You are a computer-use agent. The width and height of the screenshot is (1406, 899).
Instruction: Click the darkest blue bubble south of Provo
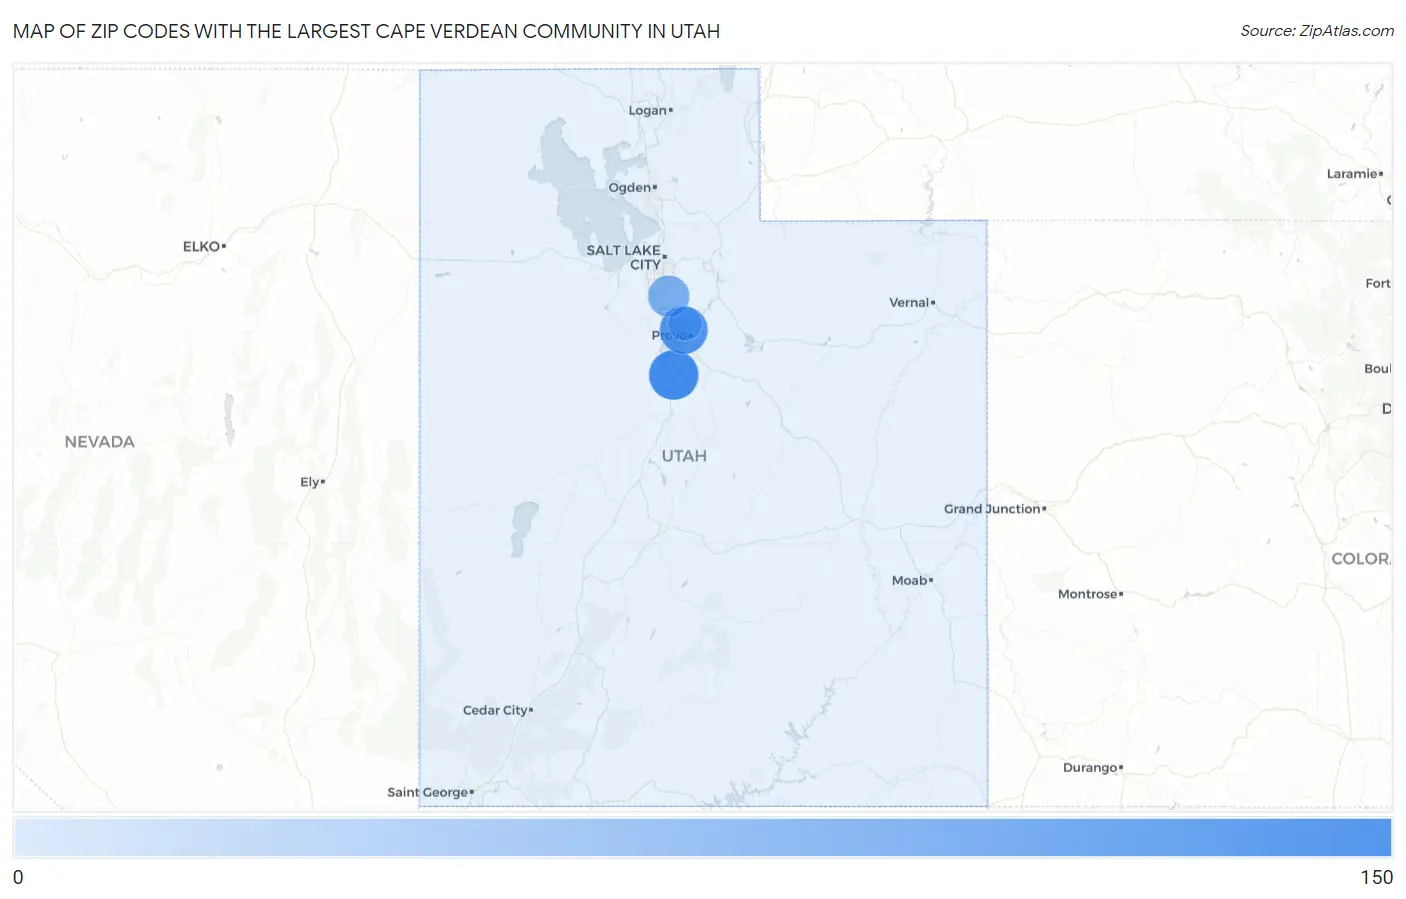[673, 376]
